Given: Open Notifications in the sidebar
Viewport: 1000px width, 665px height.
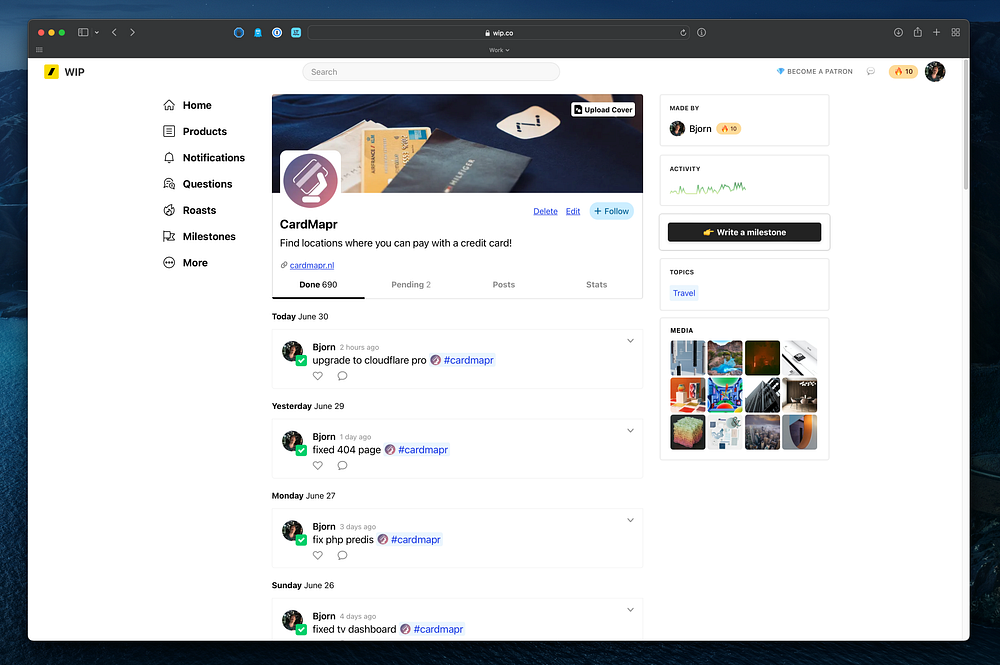Looking at the screenshot, I should [203, 157].
